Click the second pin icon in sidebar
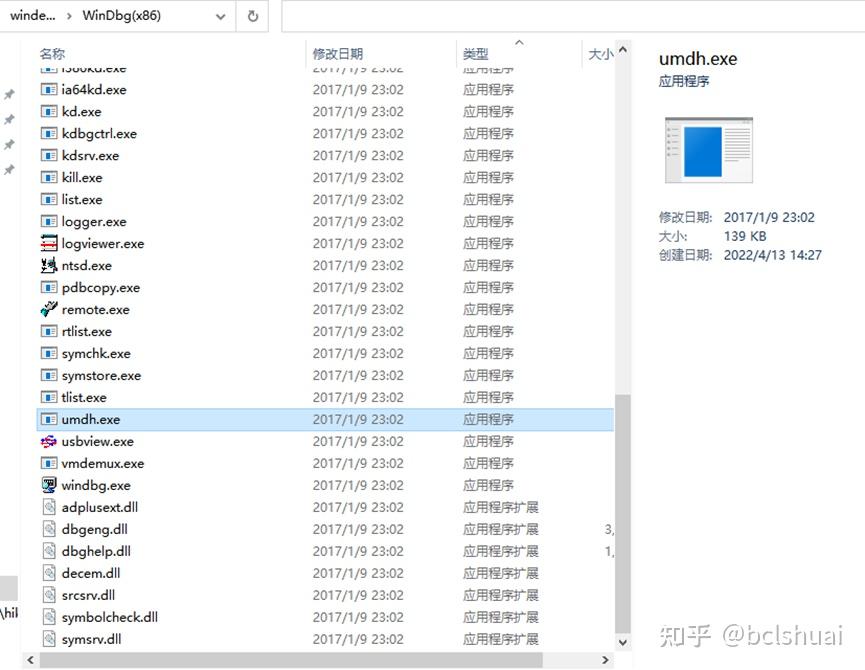The height and width of the screenshot is (670, 865). point(9,119)
